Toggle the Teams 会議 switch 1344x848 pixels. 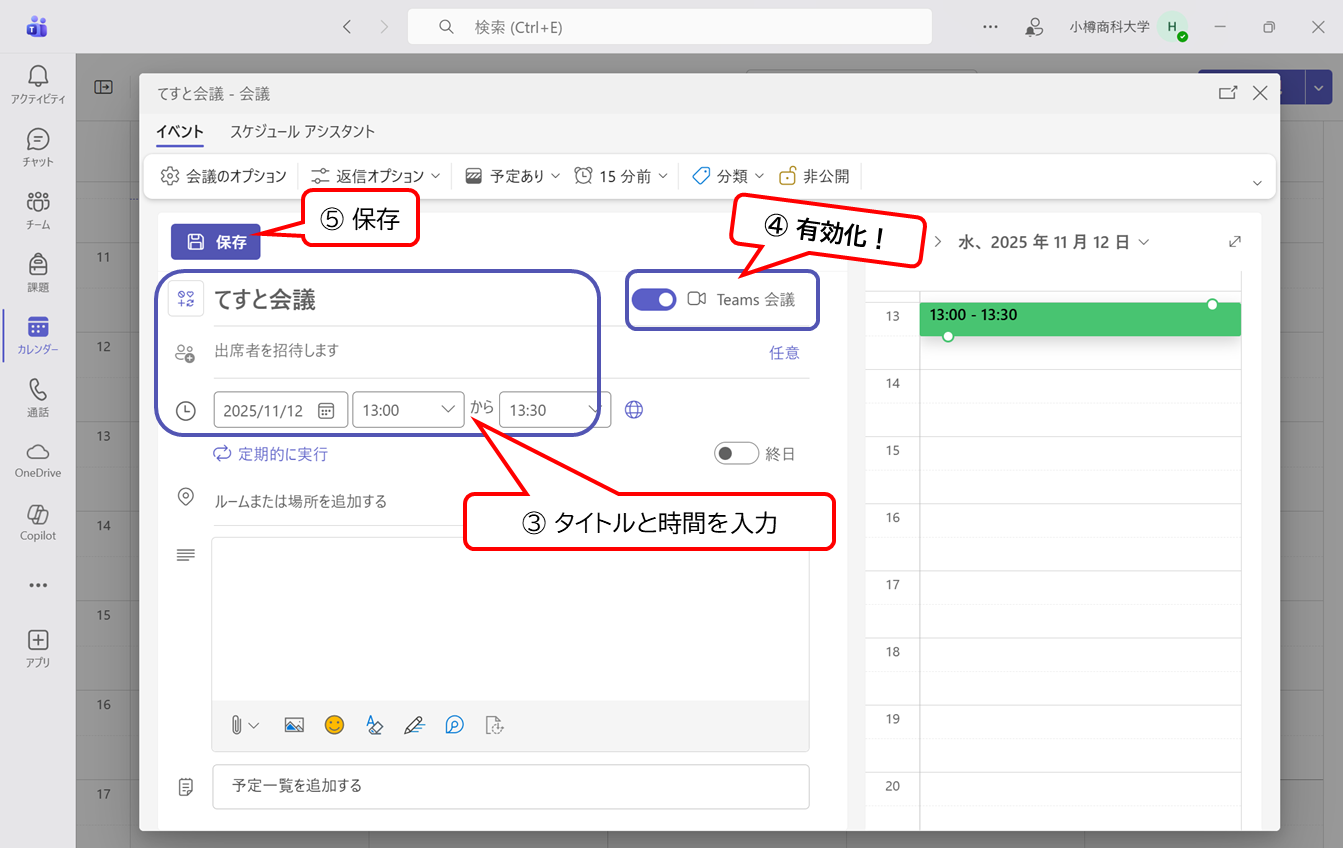[x=654, y=299]
